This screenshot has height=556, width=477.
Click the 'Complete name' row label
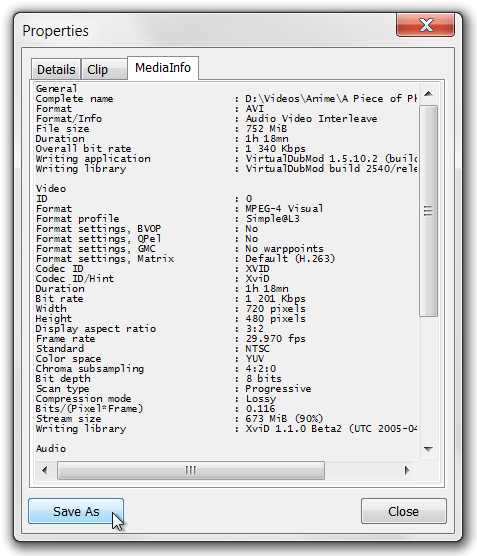74,99
